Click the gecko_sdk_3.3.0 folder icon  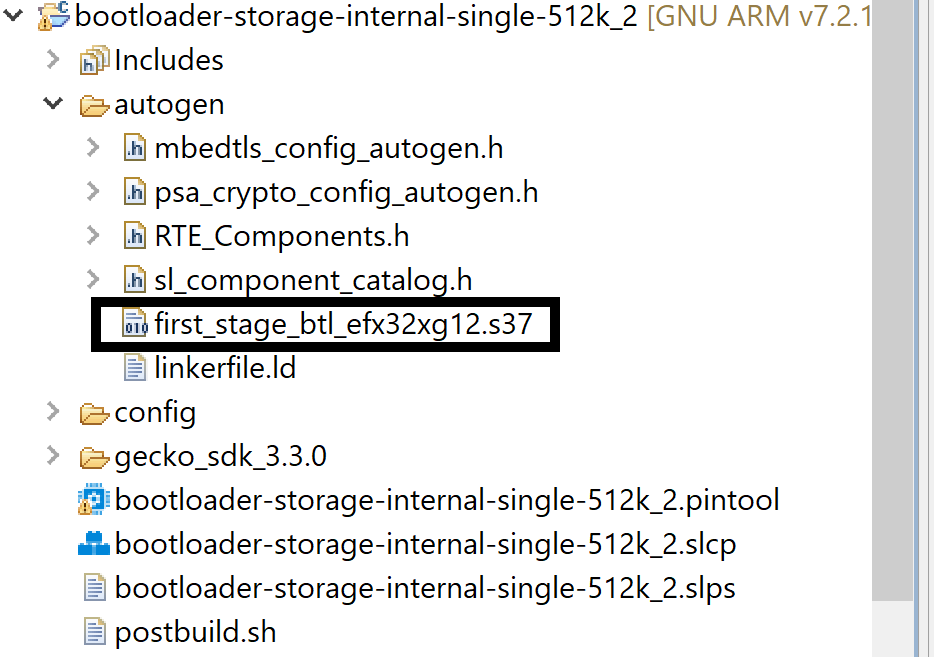tap(94, 457)
